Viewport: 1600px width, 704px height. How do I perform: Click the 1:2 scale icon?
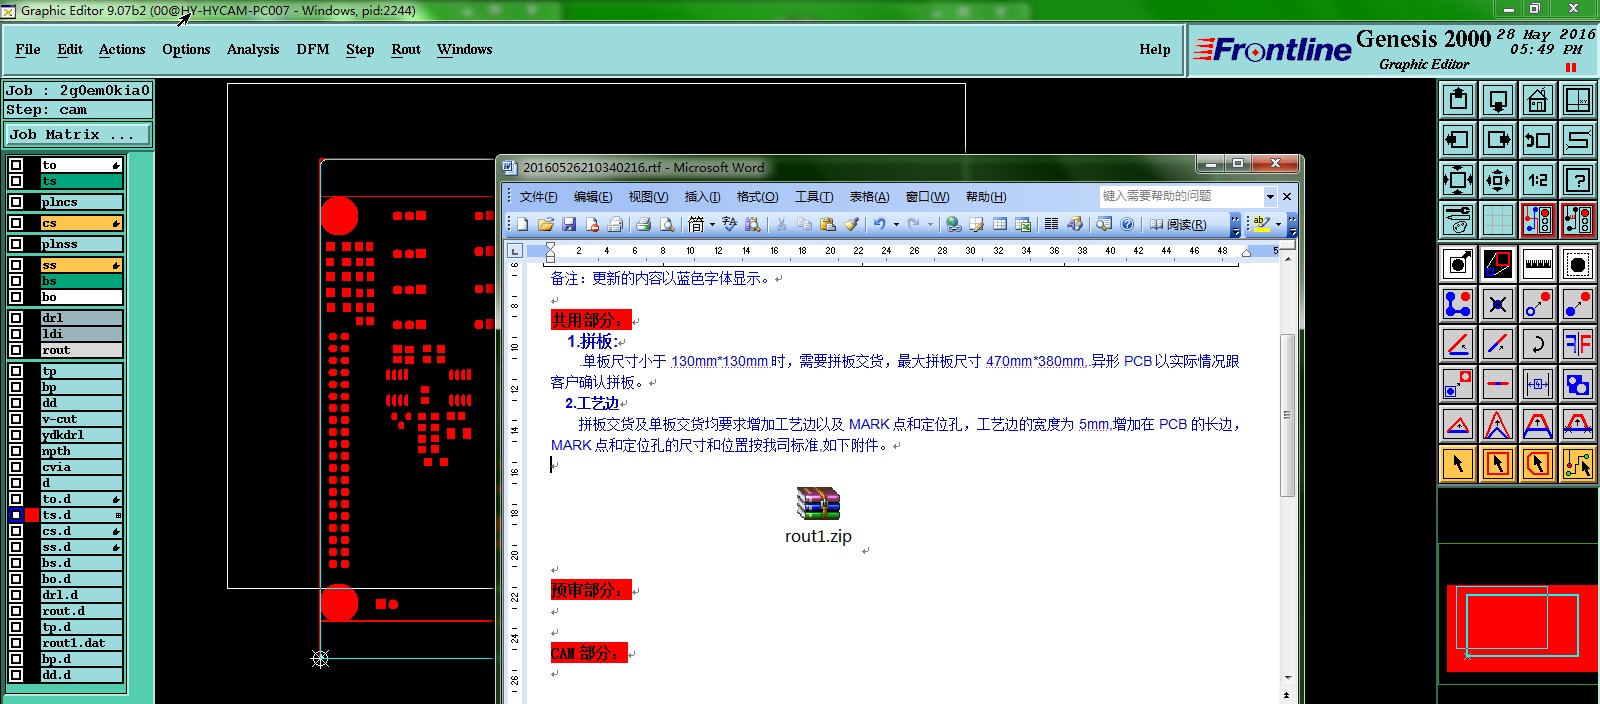tap(1538, 180)
